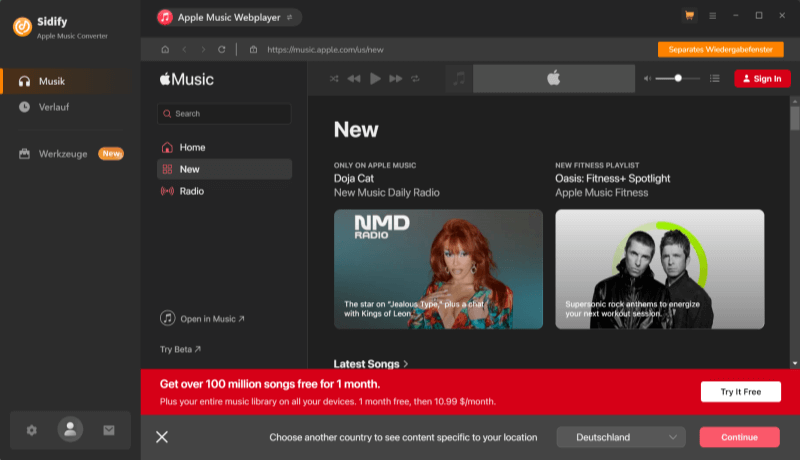Expand the Latest Songs section
Image resolution: width=800 pixels, height=460 pixels.
371,364
